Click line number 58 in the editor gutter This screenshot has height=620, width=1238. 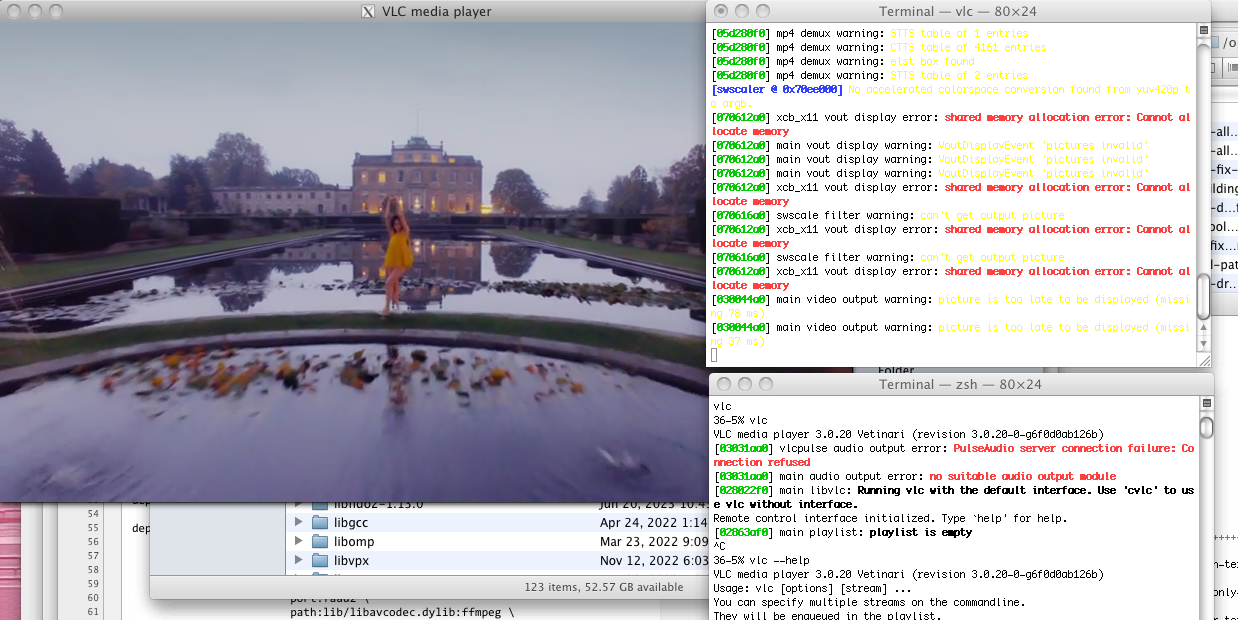pos(93,569)
